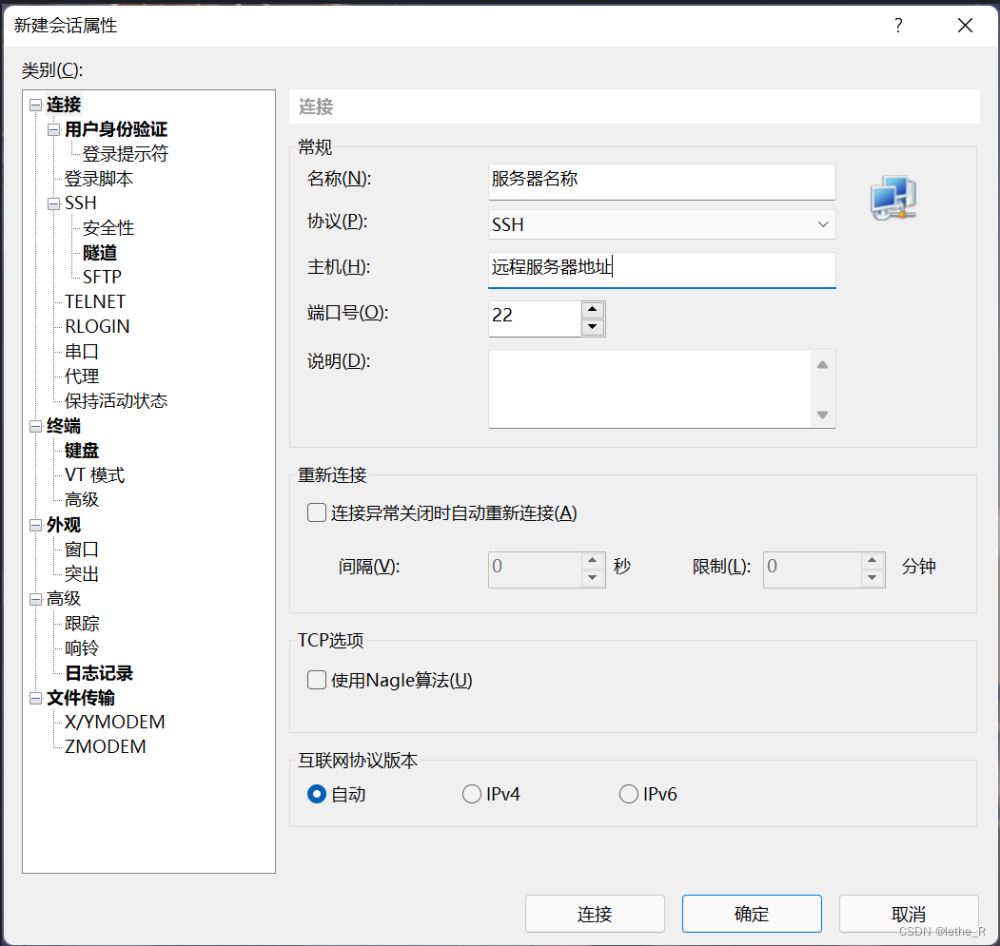
Task: Select 代理 in the category tree
Action: (82, 376)
